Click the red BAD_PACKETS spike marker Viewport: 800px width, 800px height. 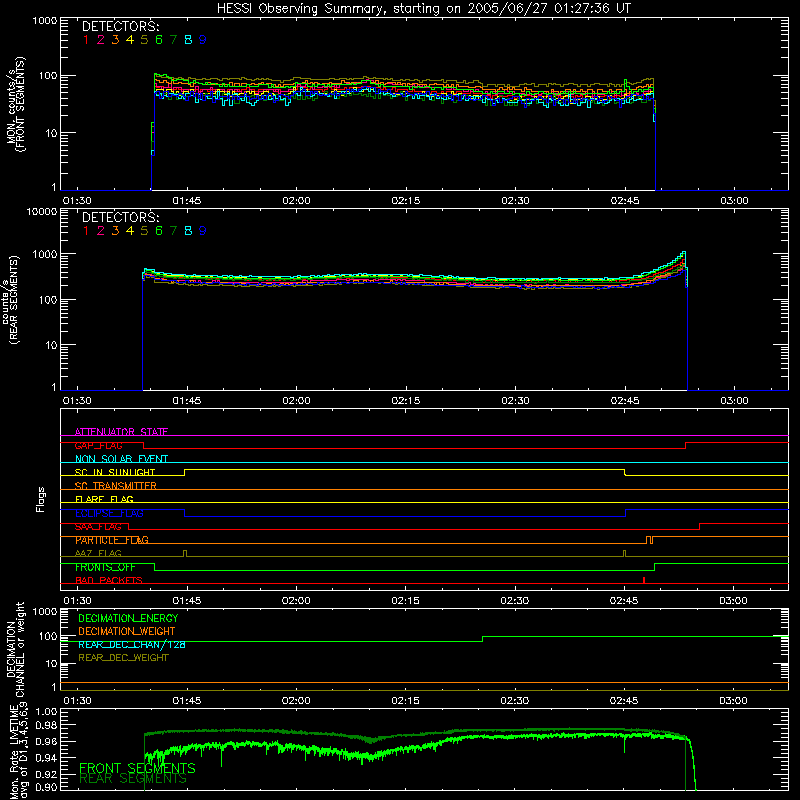(x=644, y=580)
